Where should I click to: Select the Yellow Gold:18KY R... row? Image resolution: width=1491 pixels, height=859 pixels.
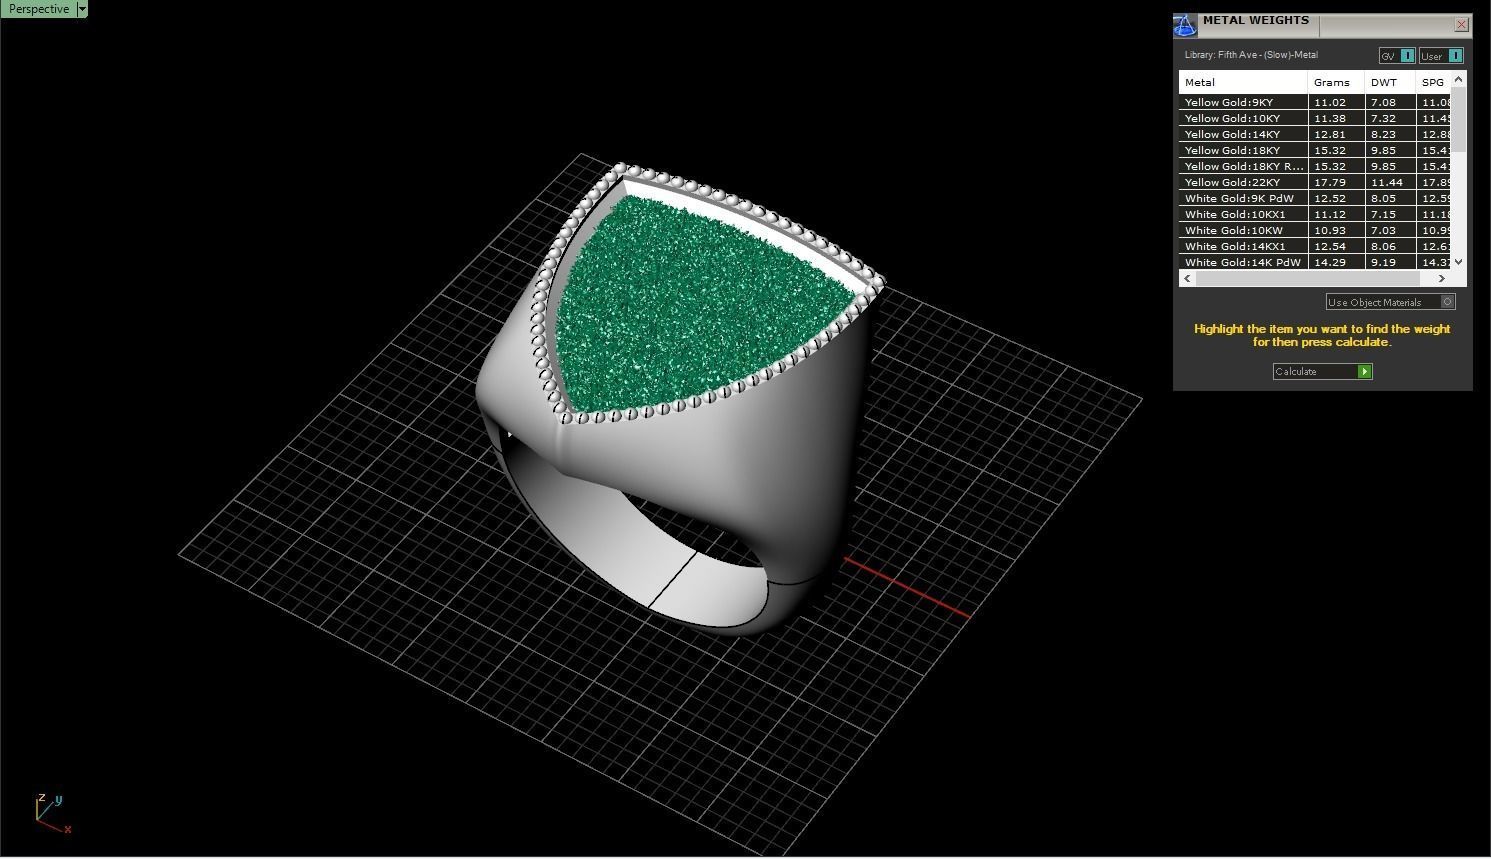click(x=1315, y=166)
